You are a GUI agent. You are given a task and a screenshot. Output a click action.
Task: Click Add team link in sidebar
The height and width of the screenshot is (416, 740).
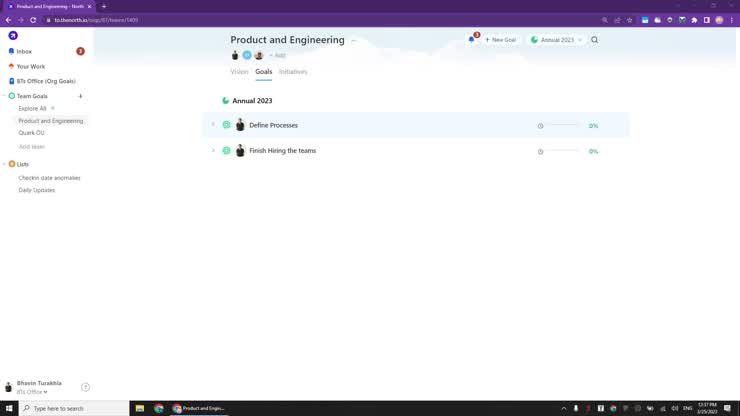tap(31, 146)
